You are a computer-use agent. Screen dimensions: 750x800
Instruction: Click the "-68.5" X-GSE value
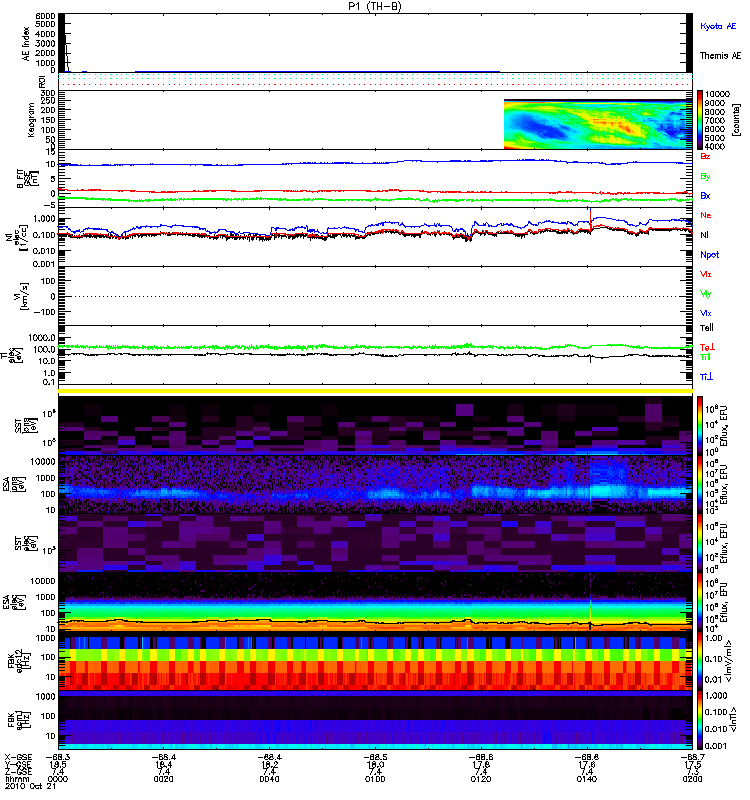pos(375,758)
